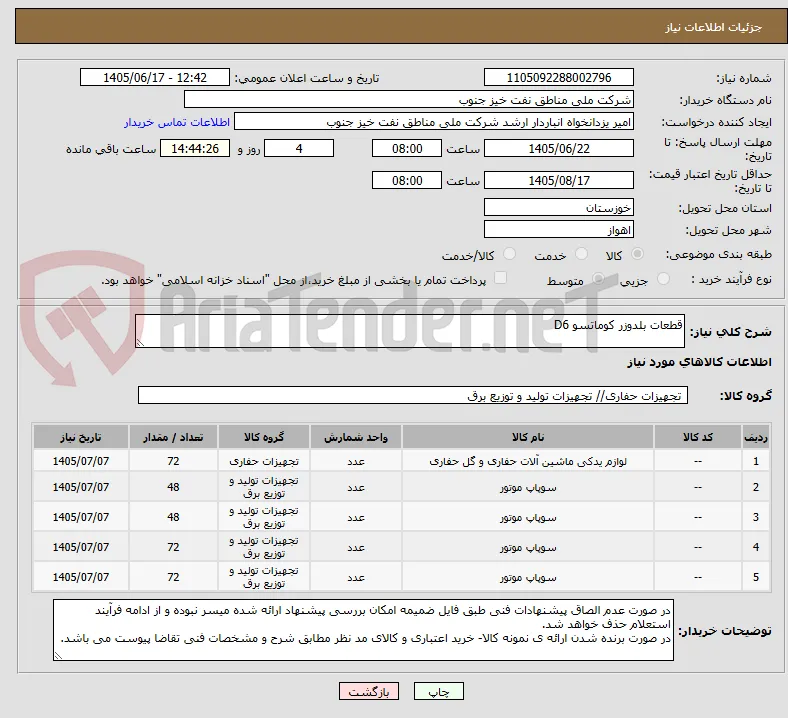
Task: Click the تعداد / مقدار column header
Action: tap(173, 437)
